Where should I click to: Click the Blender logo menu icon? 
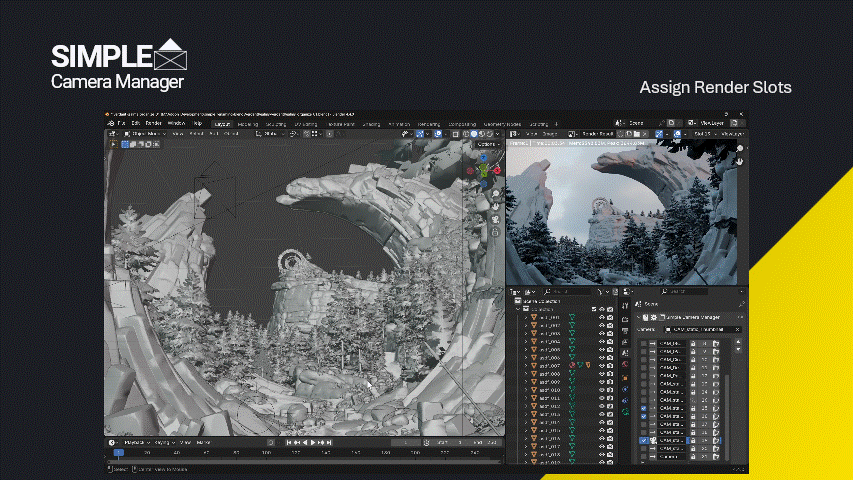tap(110, 124)
